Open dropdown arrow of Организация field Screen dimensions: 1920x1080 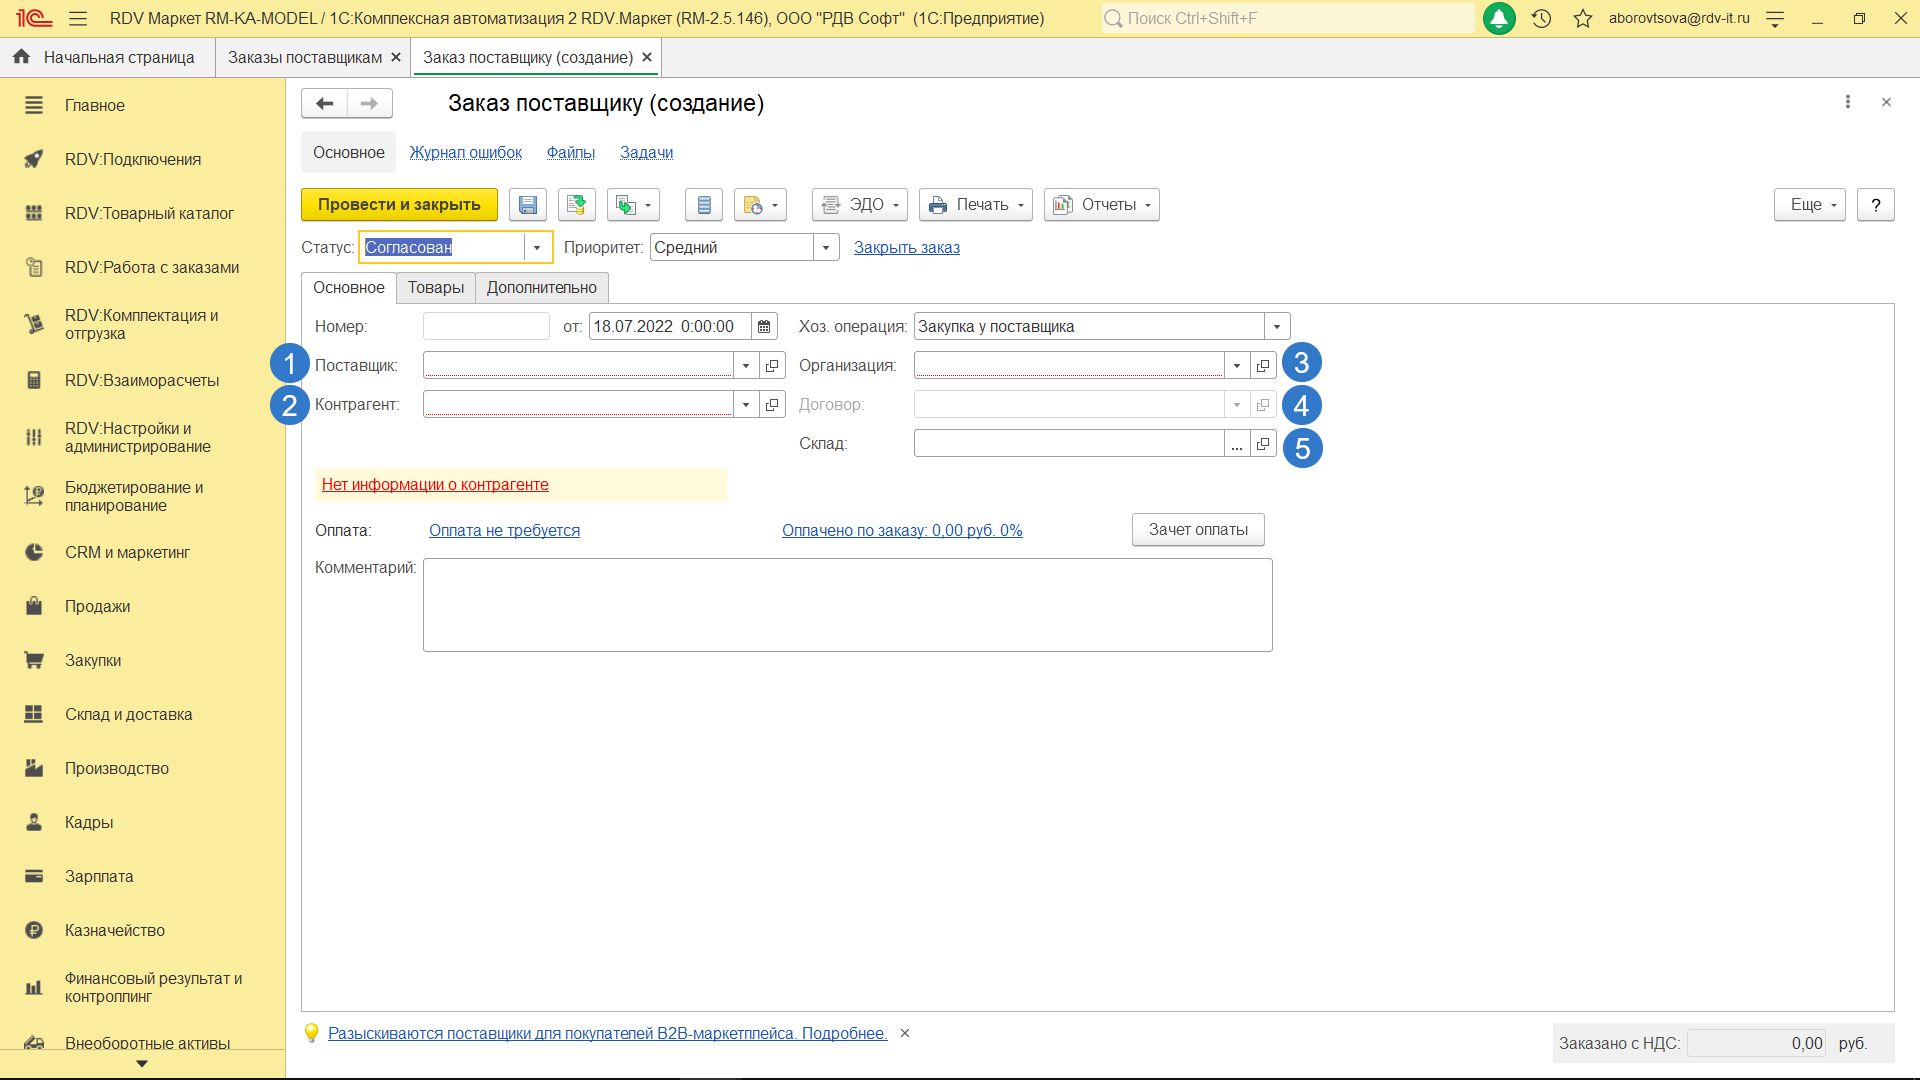(x=1237, y=366)
